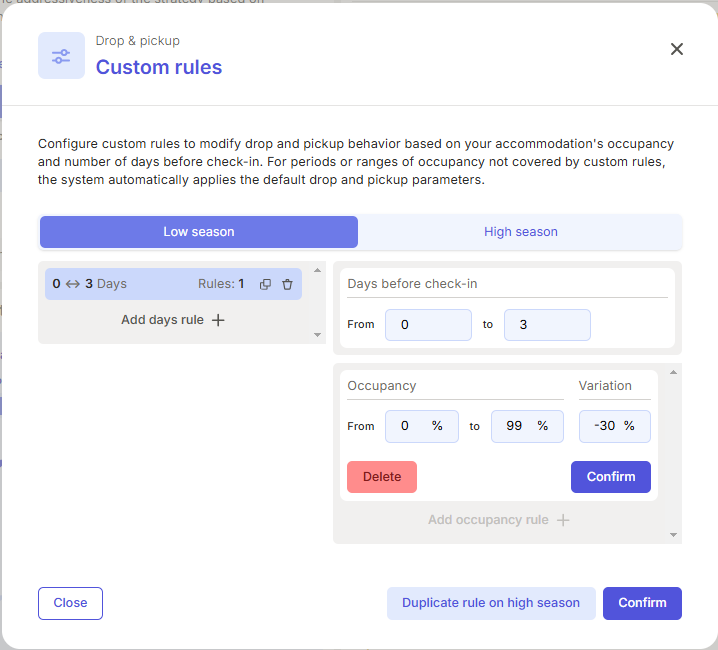718x650 pixels.
Task: Delete the 0–3 Days rule with trash icon
Action: tap(287, 284)
